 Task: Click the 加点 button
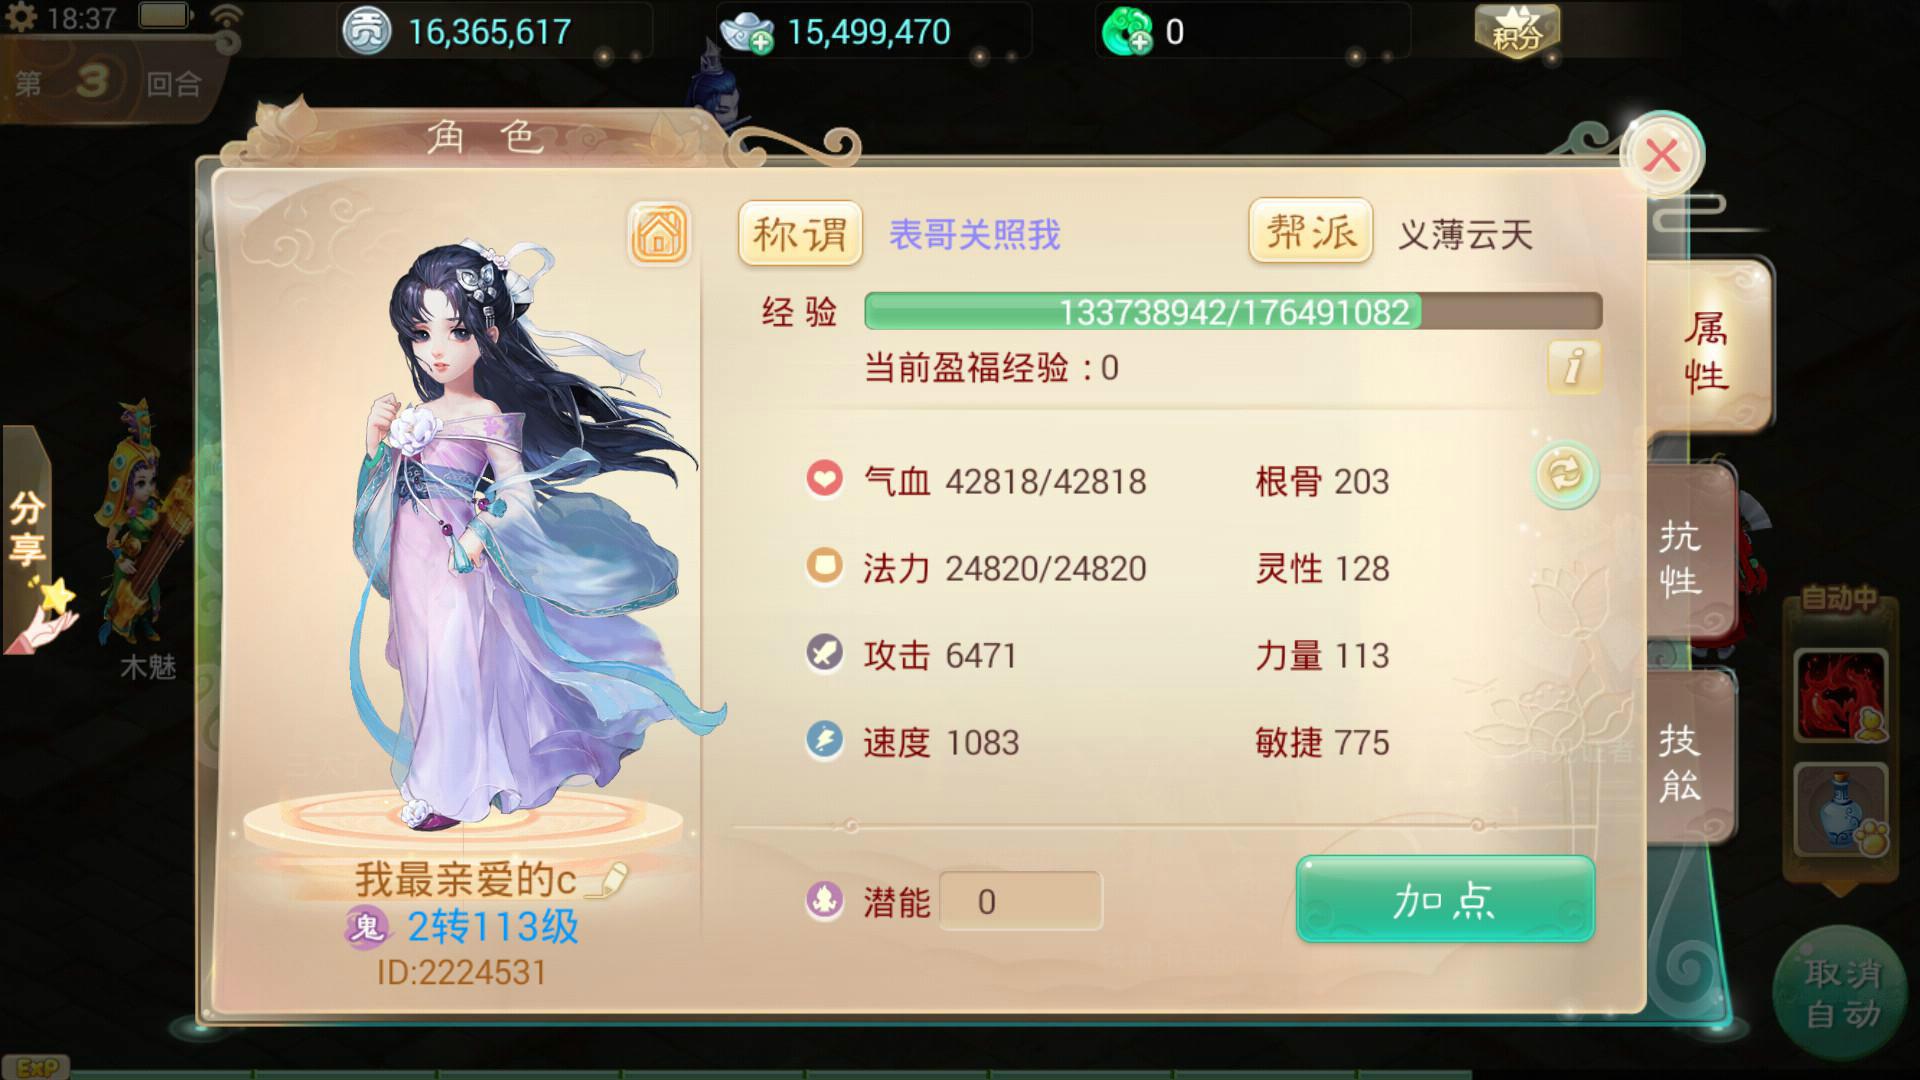(x=1445, y=899)
